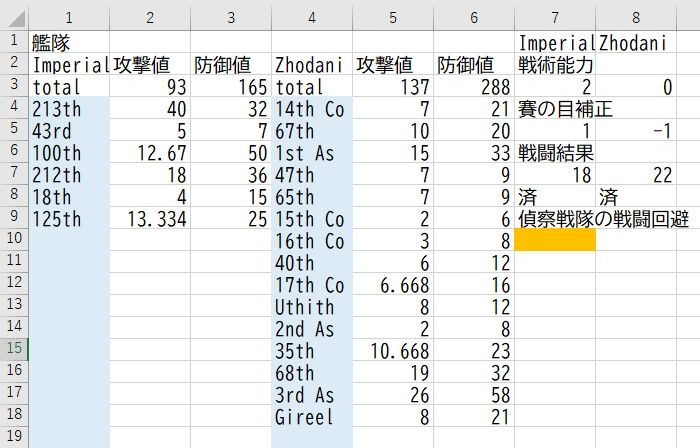
Task: Select the value 13.334
Action: [x=150, y=218]
